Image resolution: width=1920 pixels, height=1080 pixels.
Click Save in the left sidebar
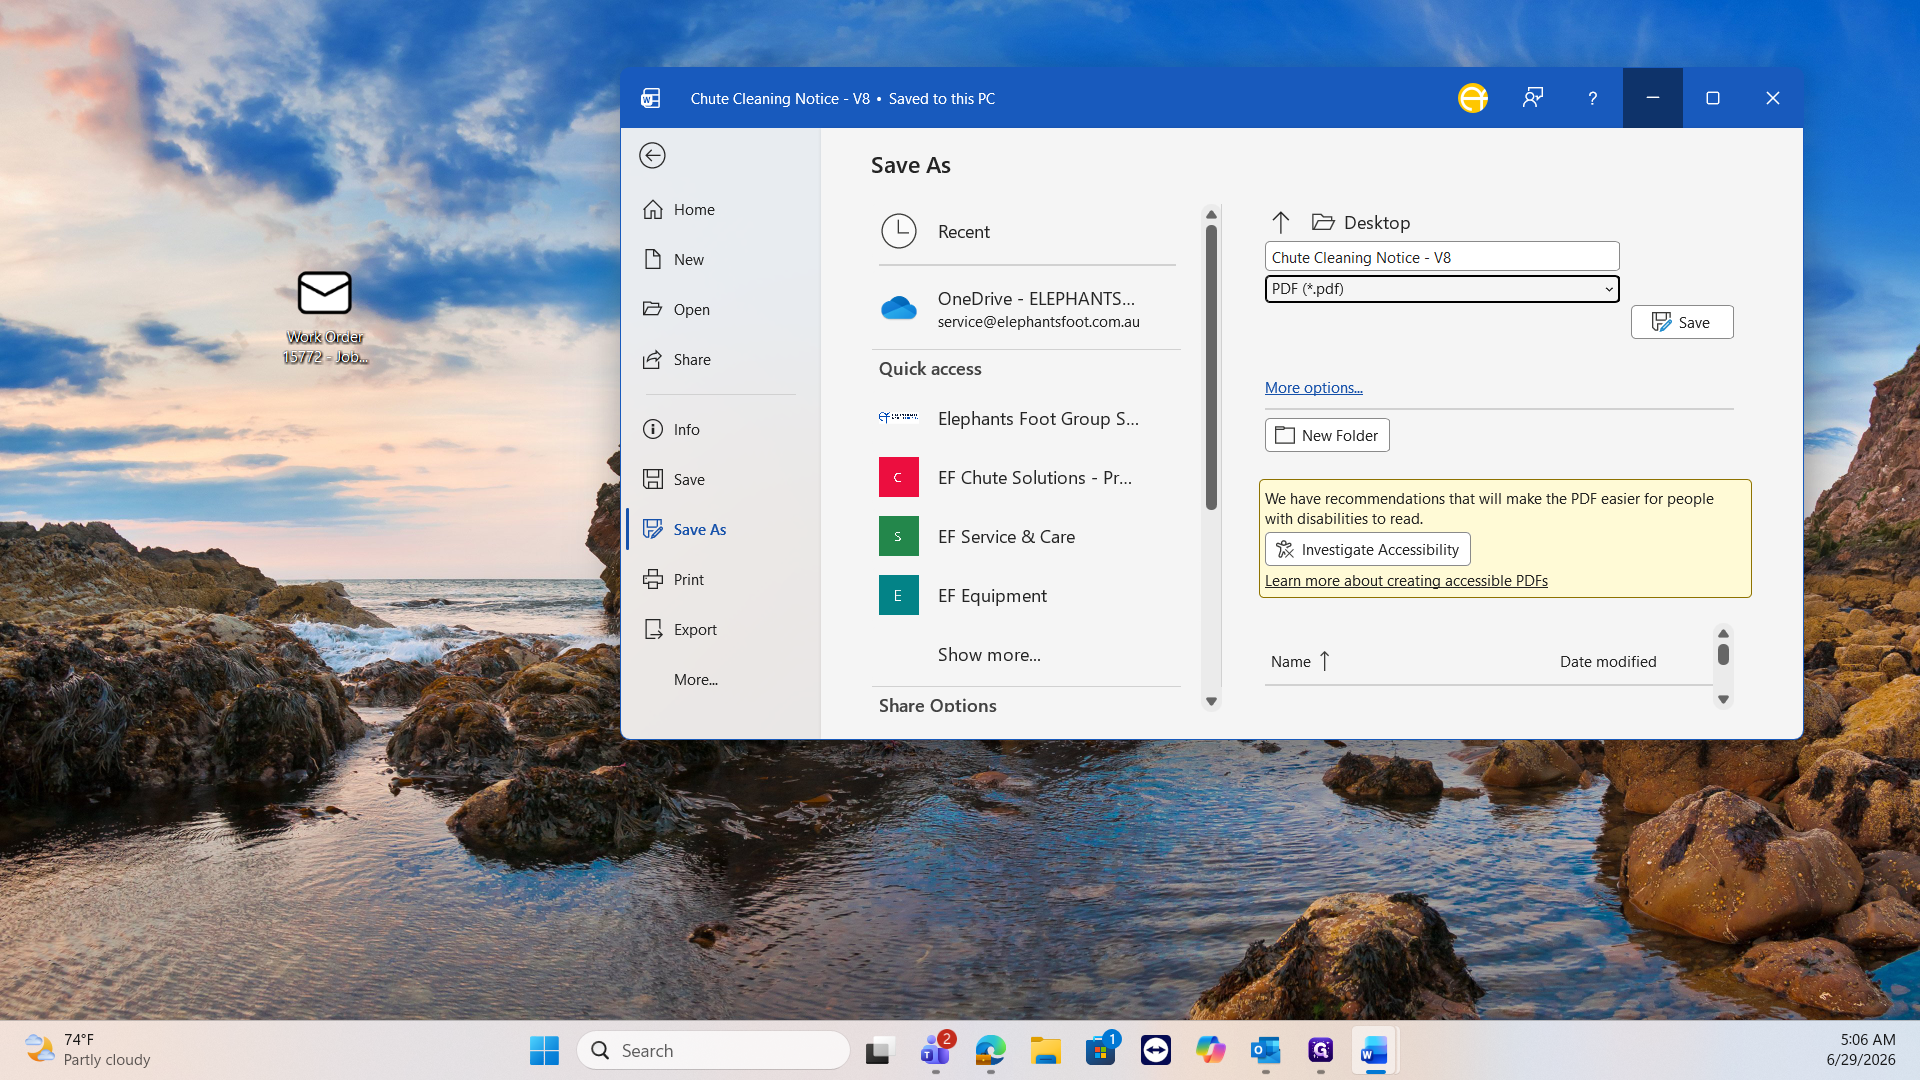720,479
